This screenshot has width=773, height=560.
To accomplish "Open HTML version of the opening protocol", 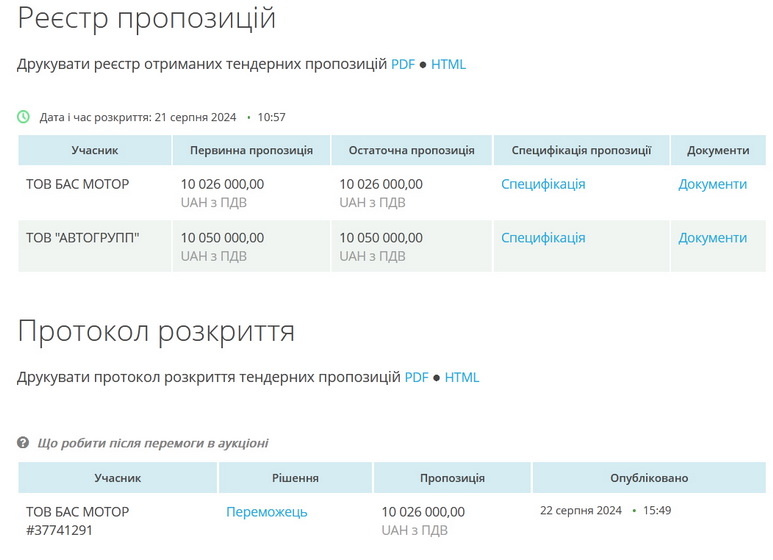I will (462, 377).
